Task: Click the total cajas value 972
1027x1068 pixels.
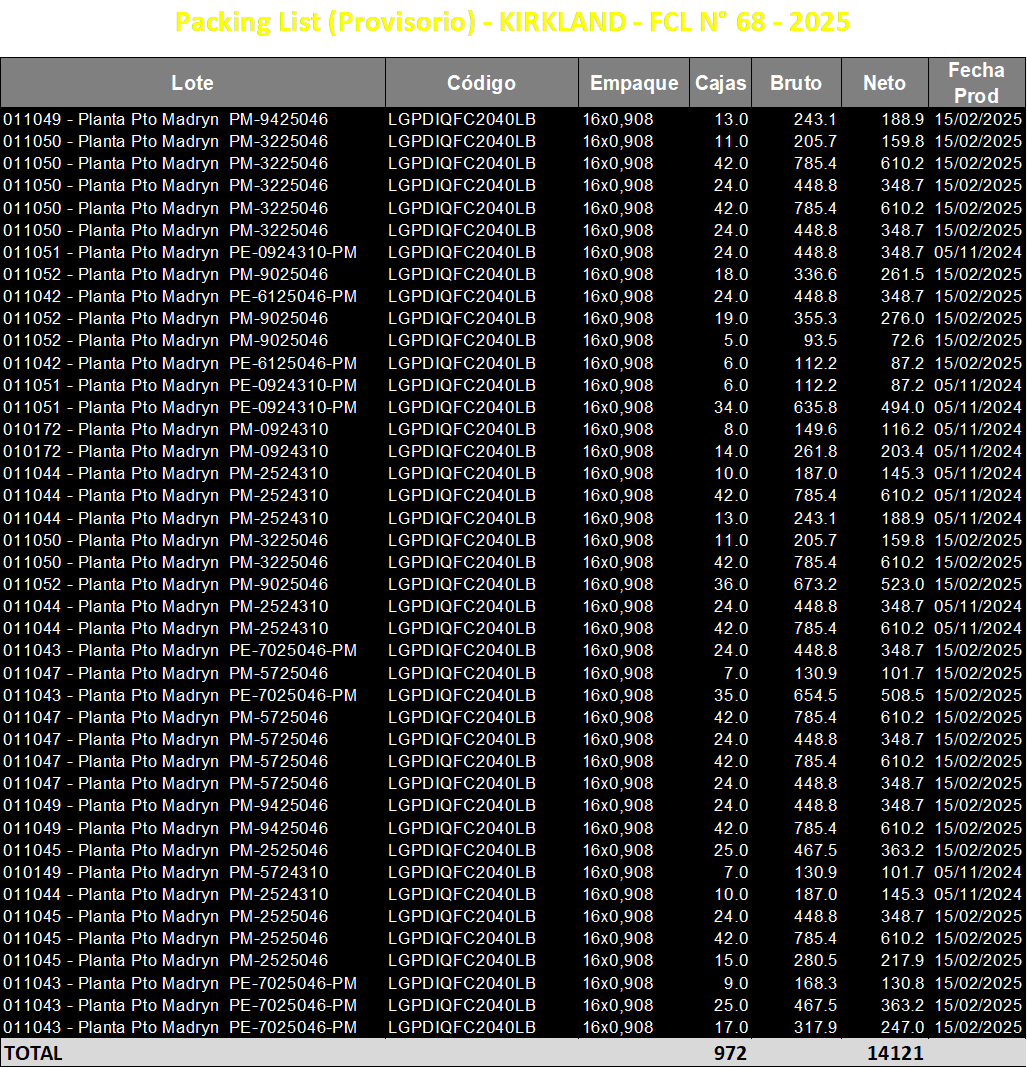Action: [730, 1053]
